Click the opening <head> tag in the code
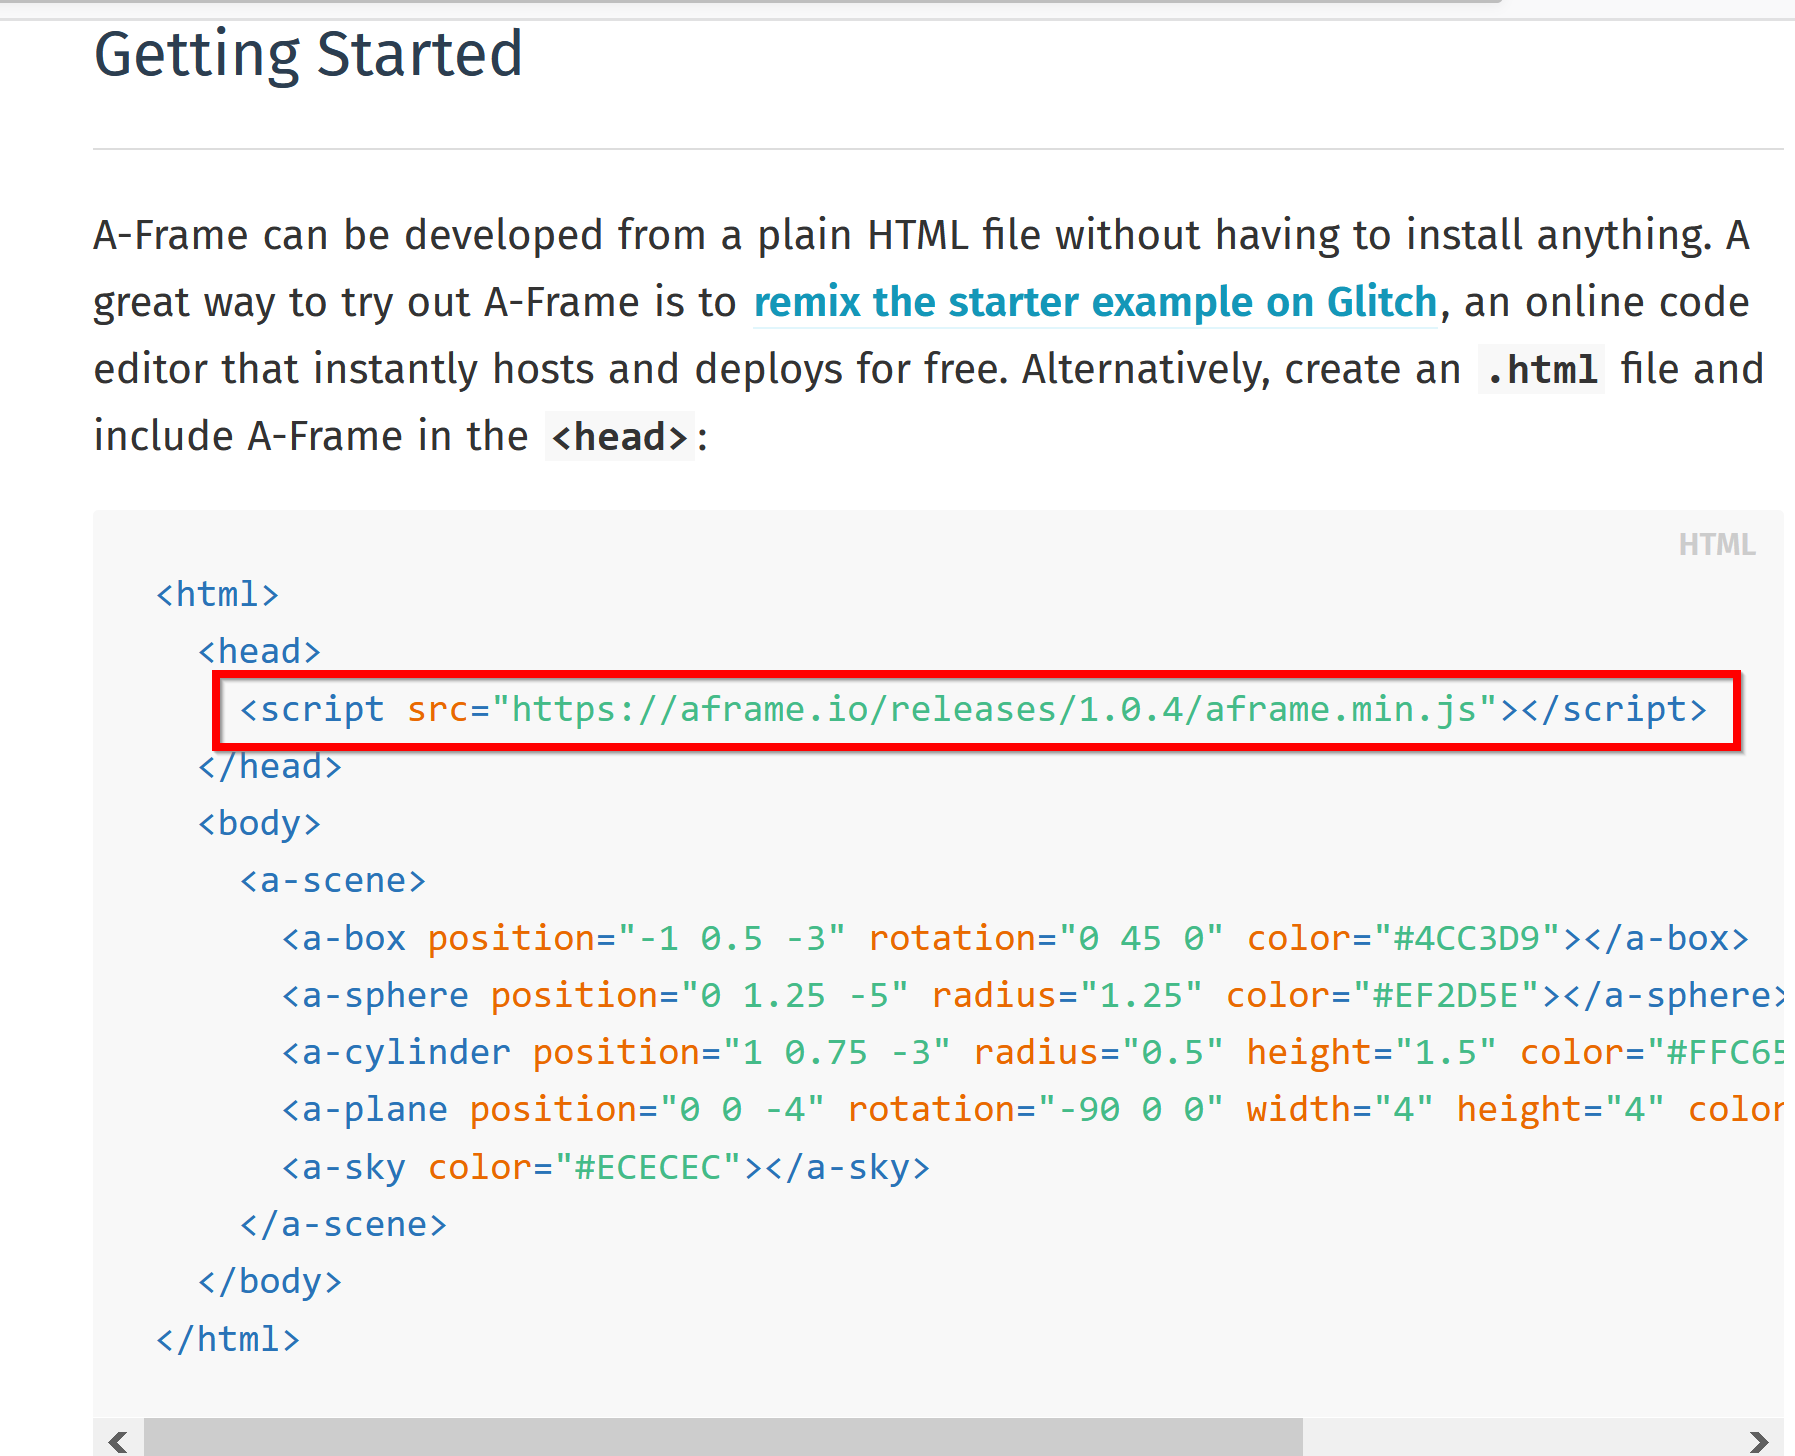 (x=259, y=652)
